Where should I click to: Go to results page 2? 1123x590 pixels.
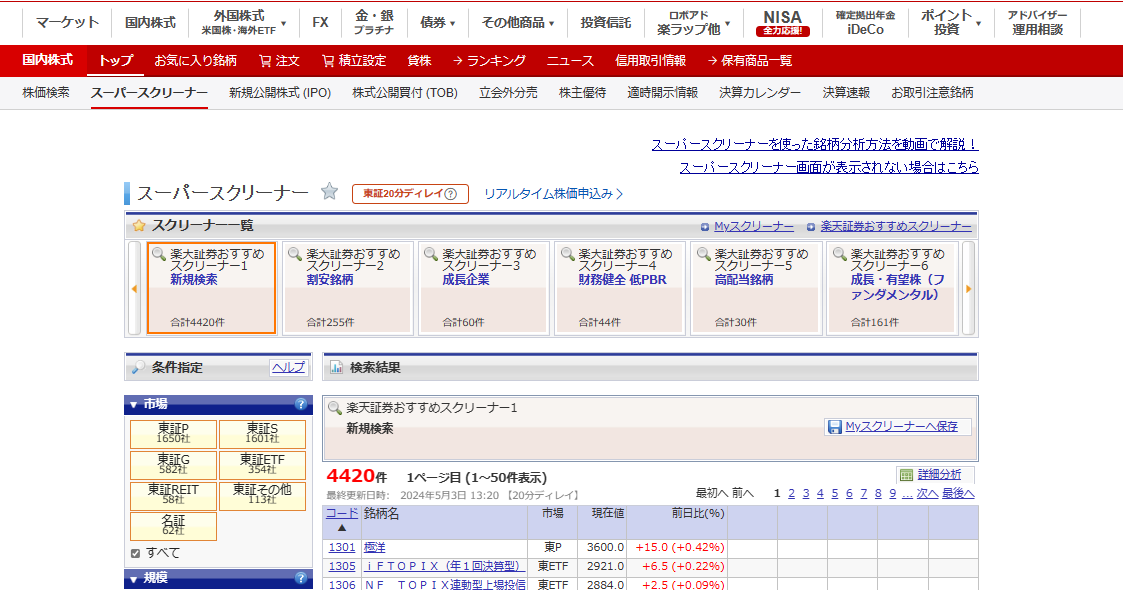pos(791,493)
